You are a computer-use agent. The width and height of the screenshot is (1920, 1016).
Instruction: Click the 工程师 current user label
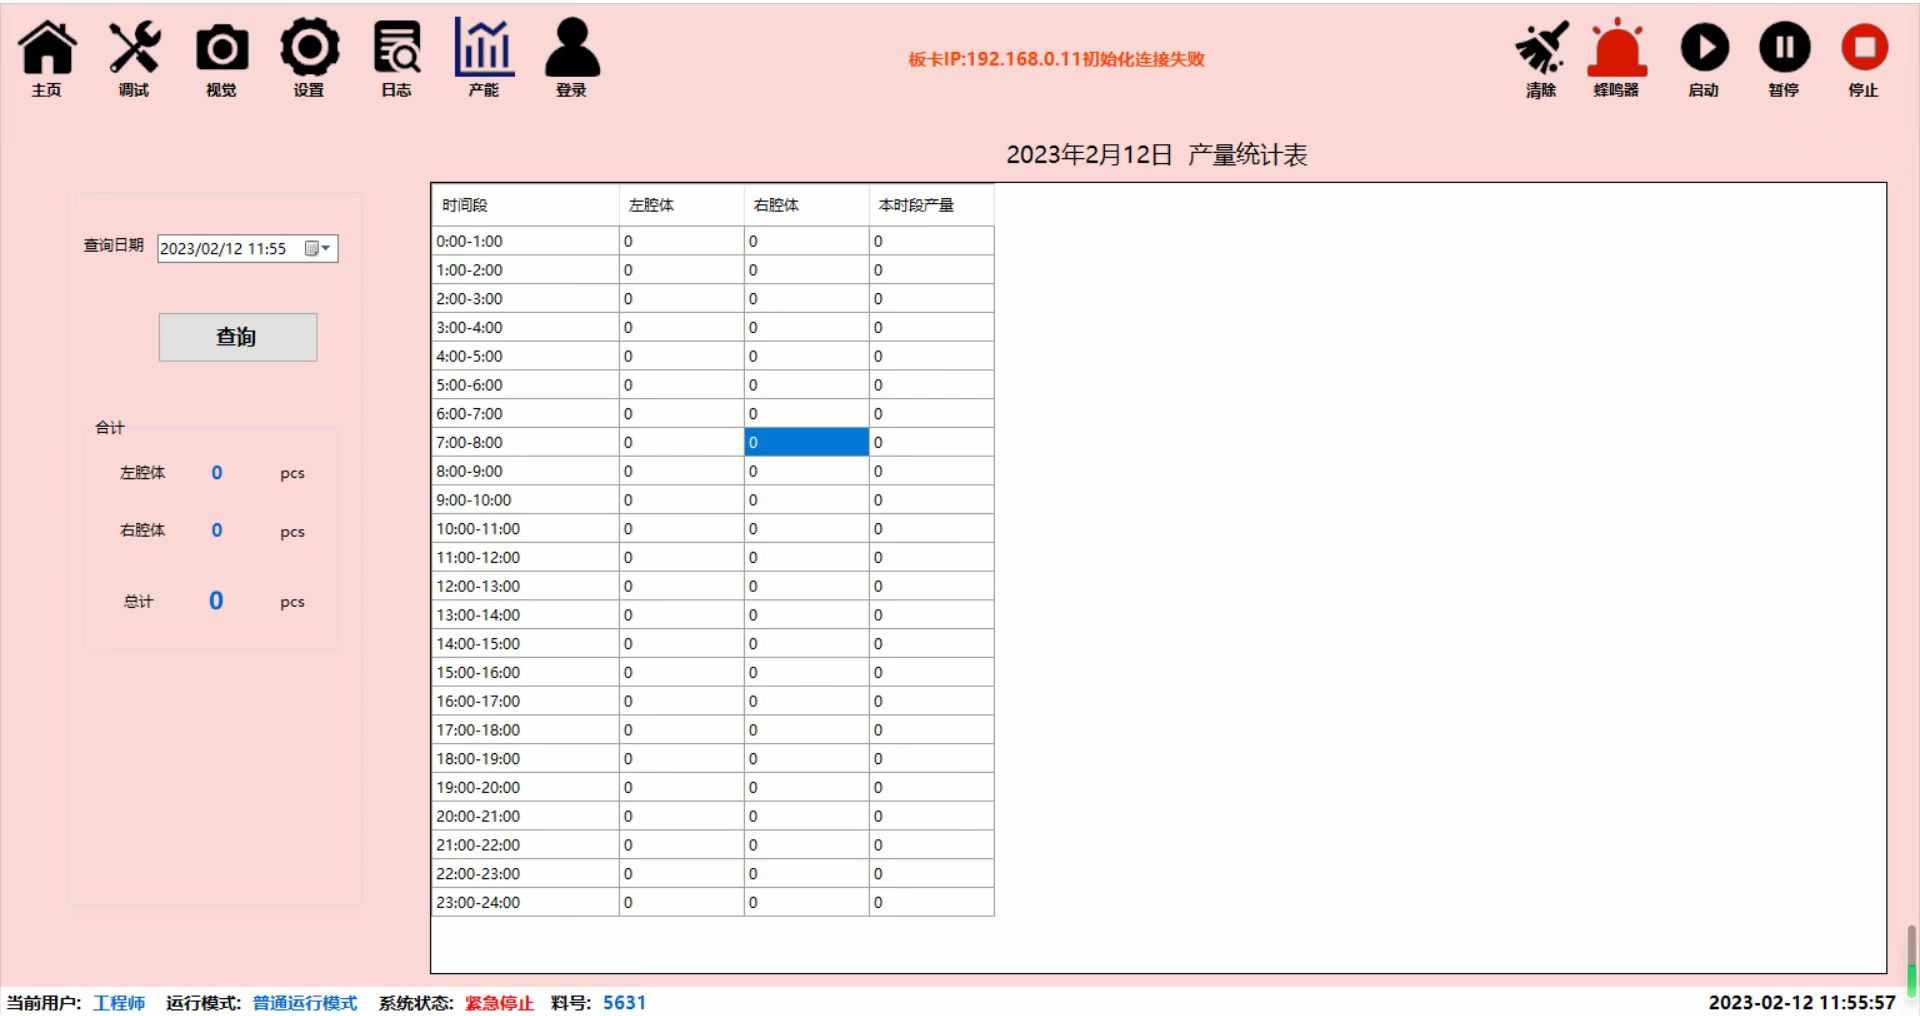[119, 1003]
